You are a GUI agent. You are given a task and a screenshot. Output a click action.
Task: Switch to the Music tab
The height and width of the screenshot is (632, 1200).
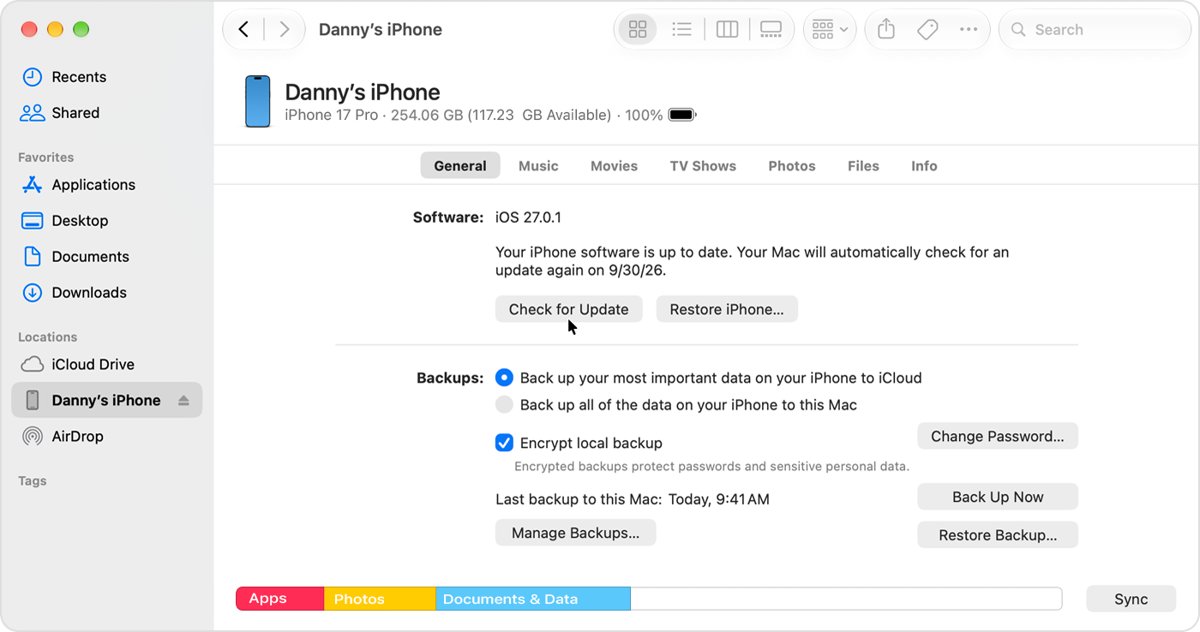coord(538,166)
